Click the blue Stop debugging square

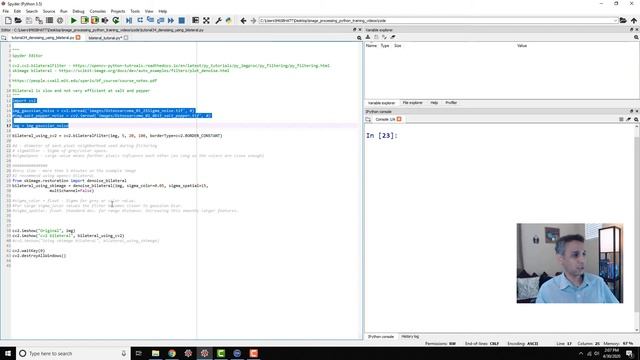(x=182, y=20)
